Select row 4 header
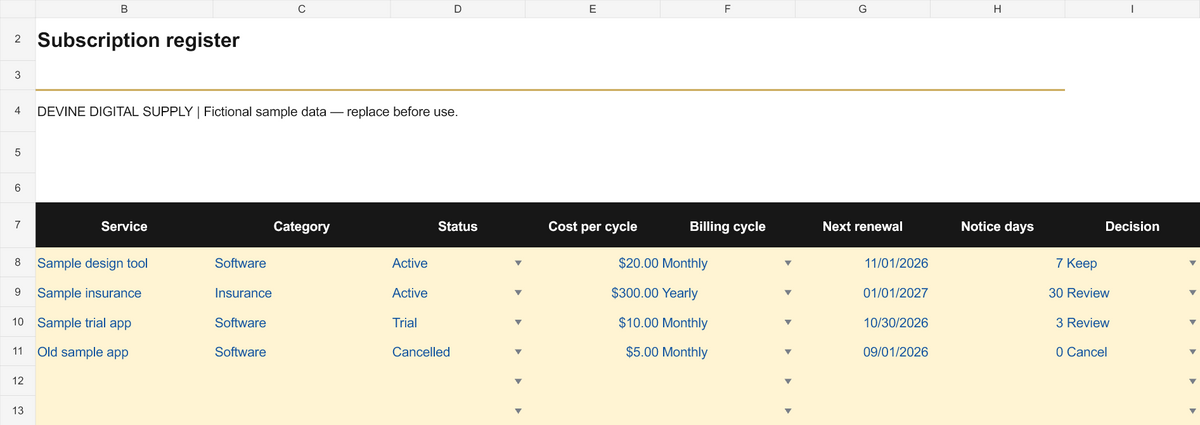 (x=17, y=111)
